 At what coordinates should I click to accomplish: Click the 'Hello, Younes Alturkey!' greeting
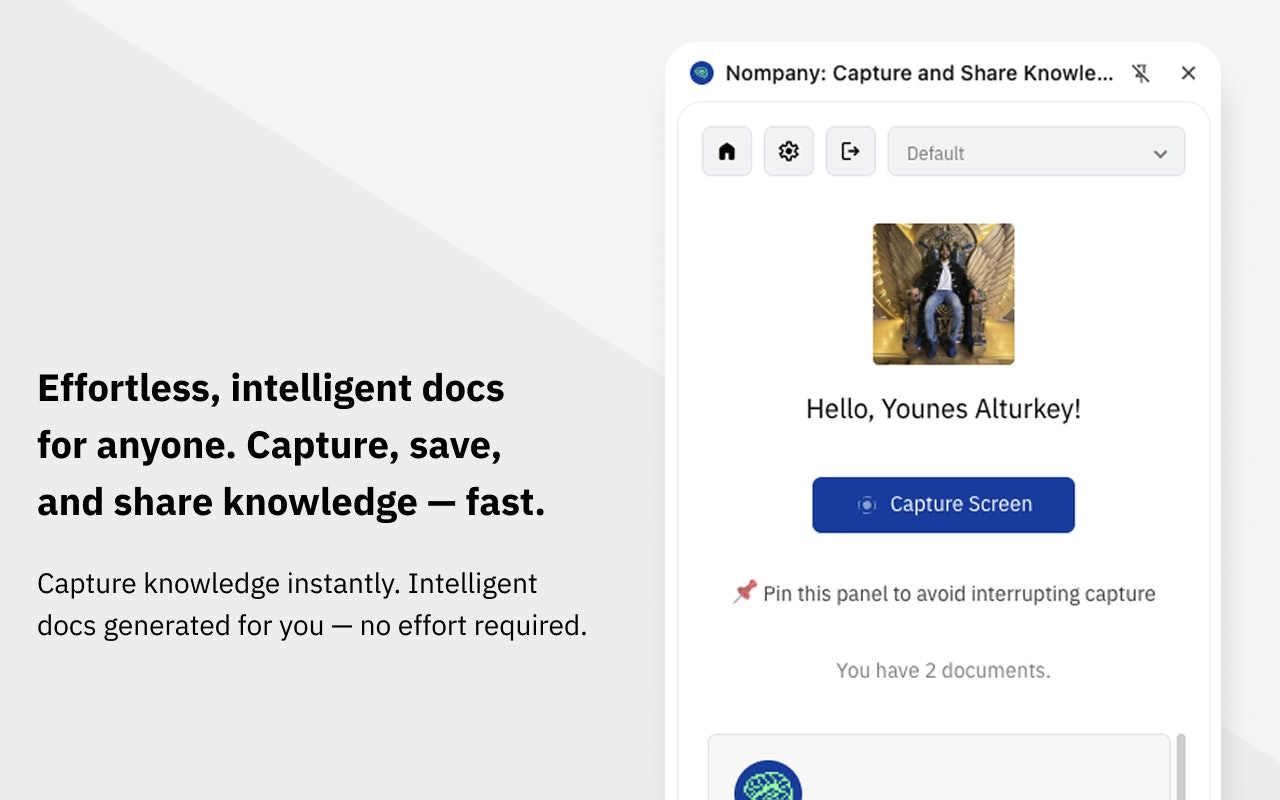click(943, 409)
